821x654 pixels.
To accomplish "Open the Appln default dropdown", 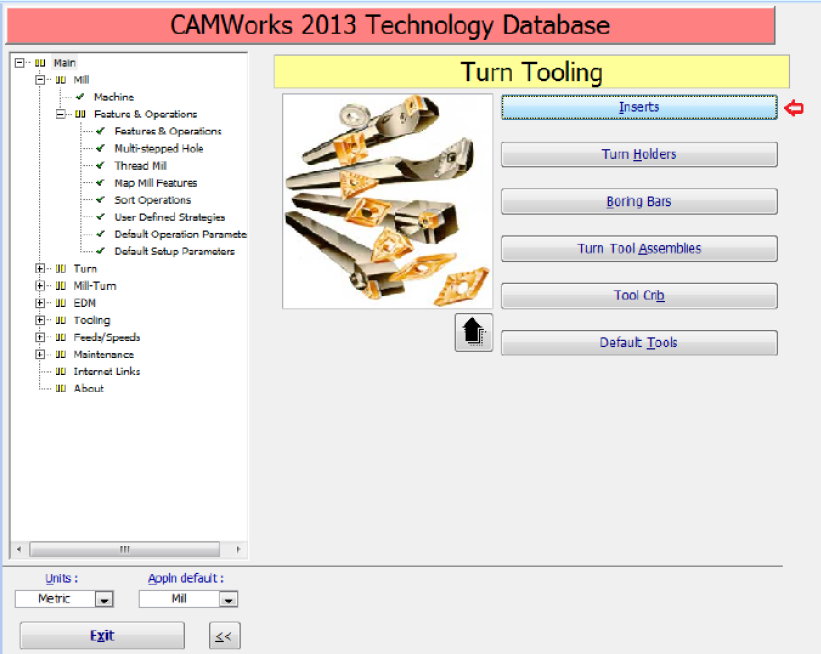I will 228,600.
